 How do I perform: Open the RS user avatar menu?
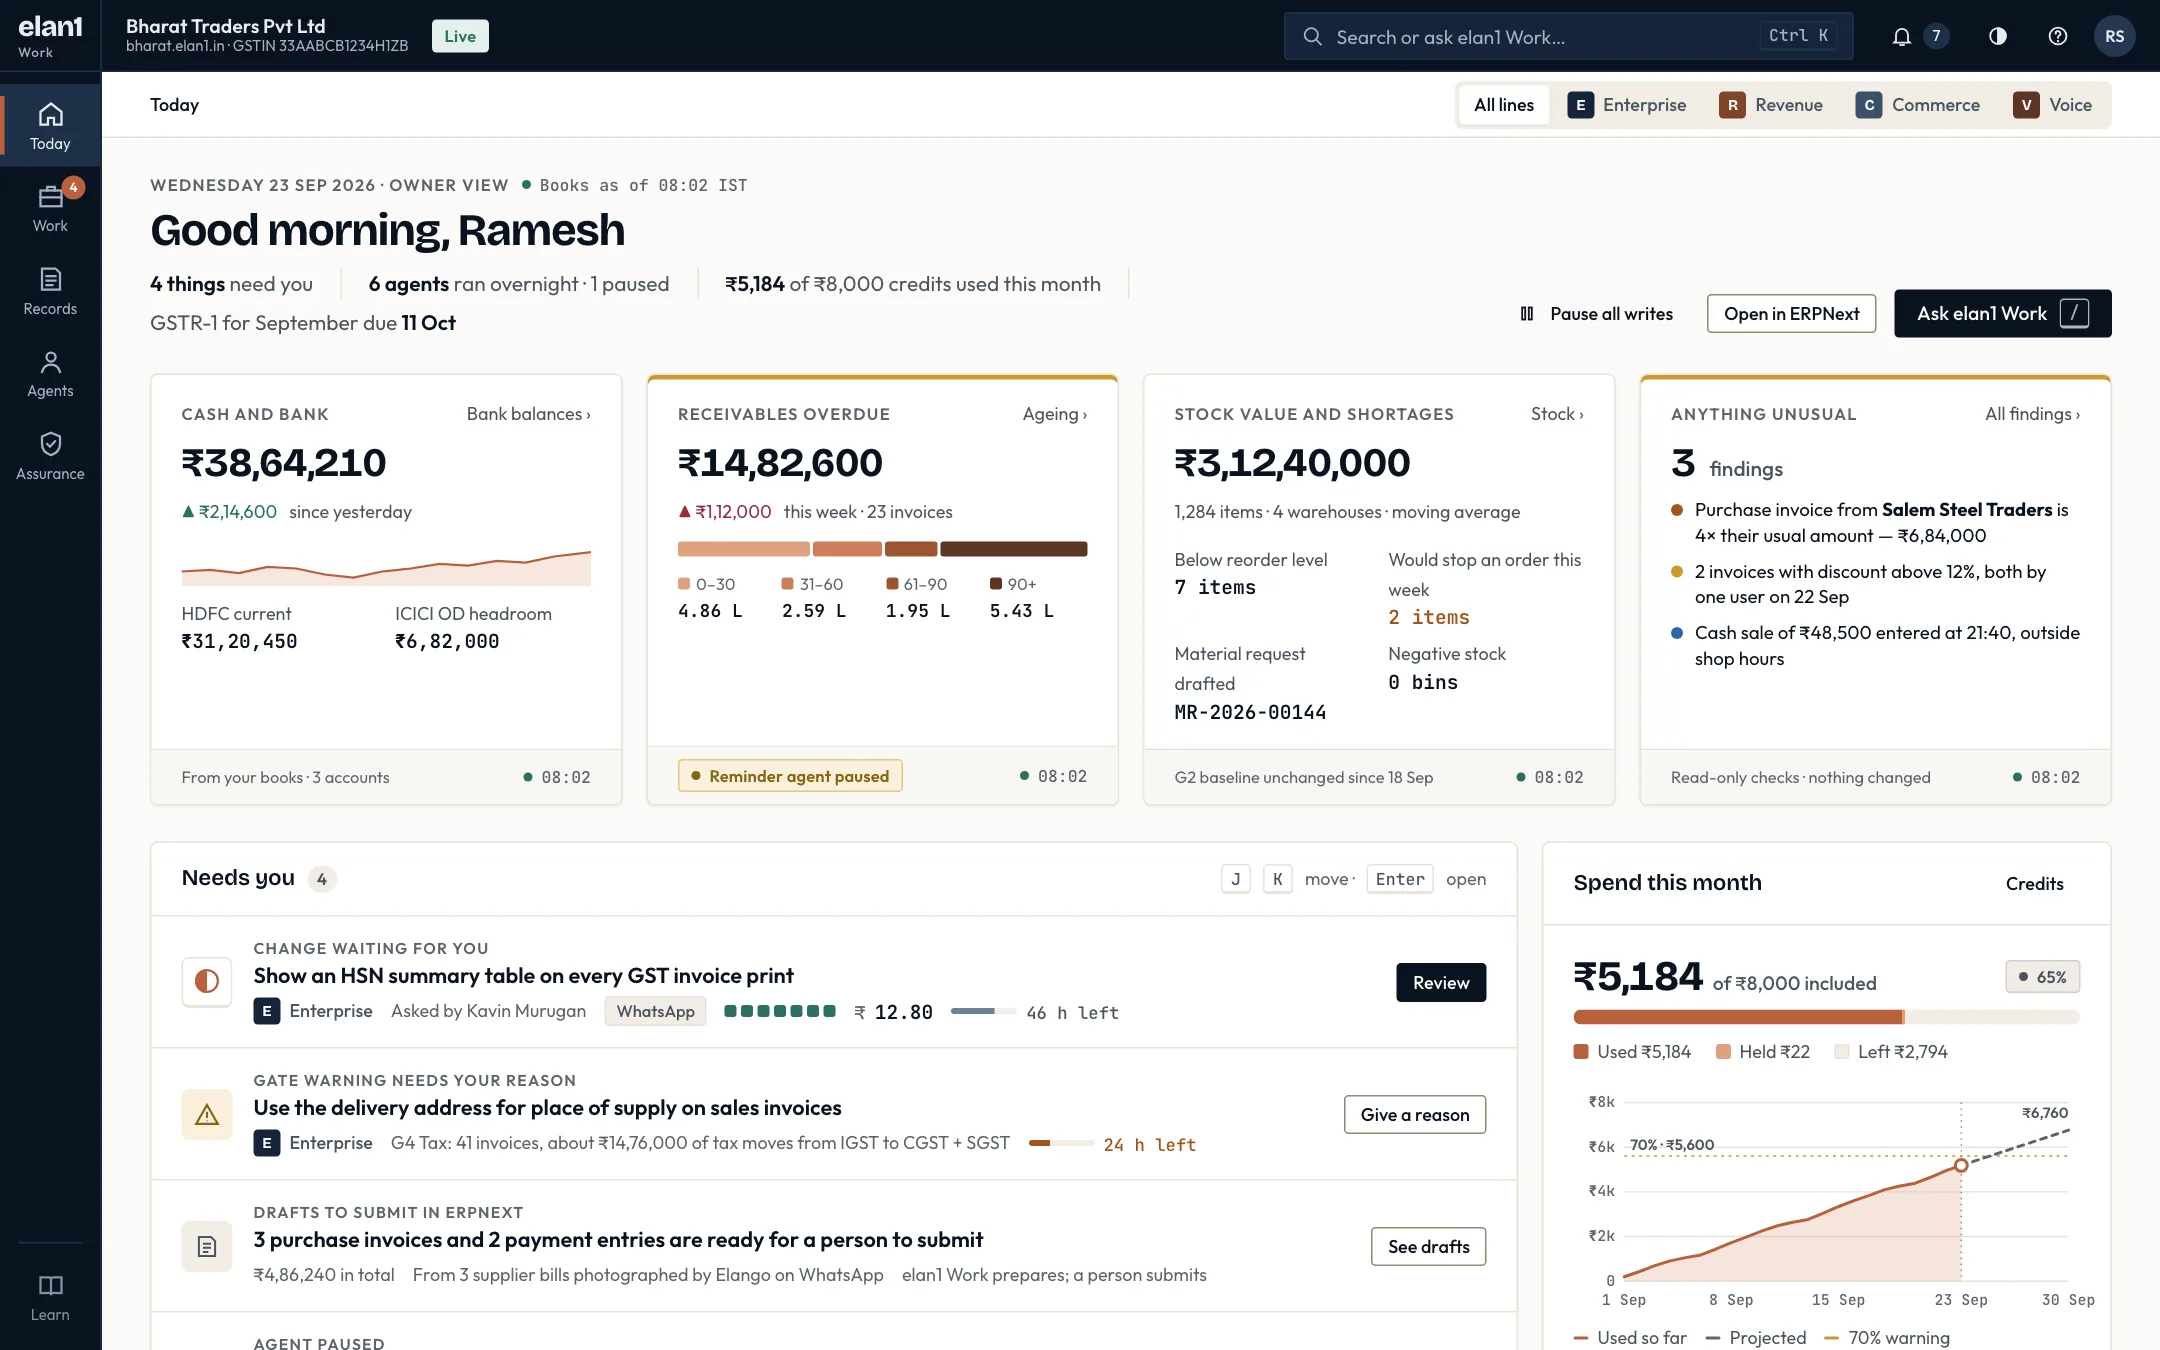tap(2114, 36)
